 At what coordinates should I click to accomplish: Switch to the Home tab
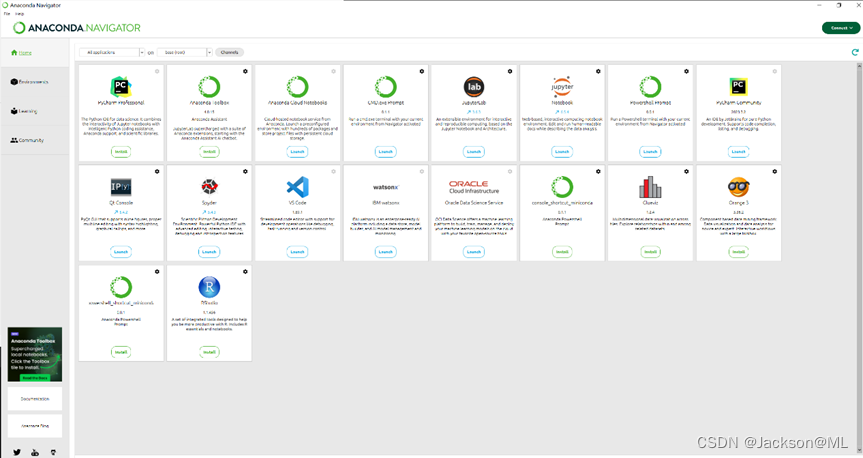[x=34, y=53]
